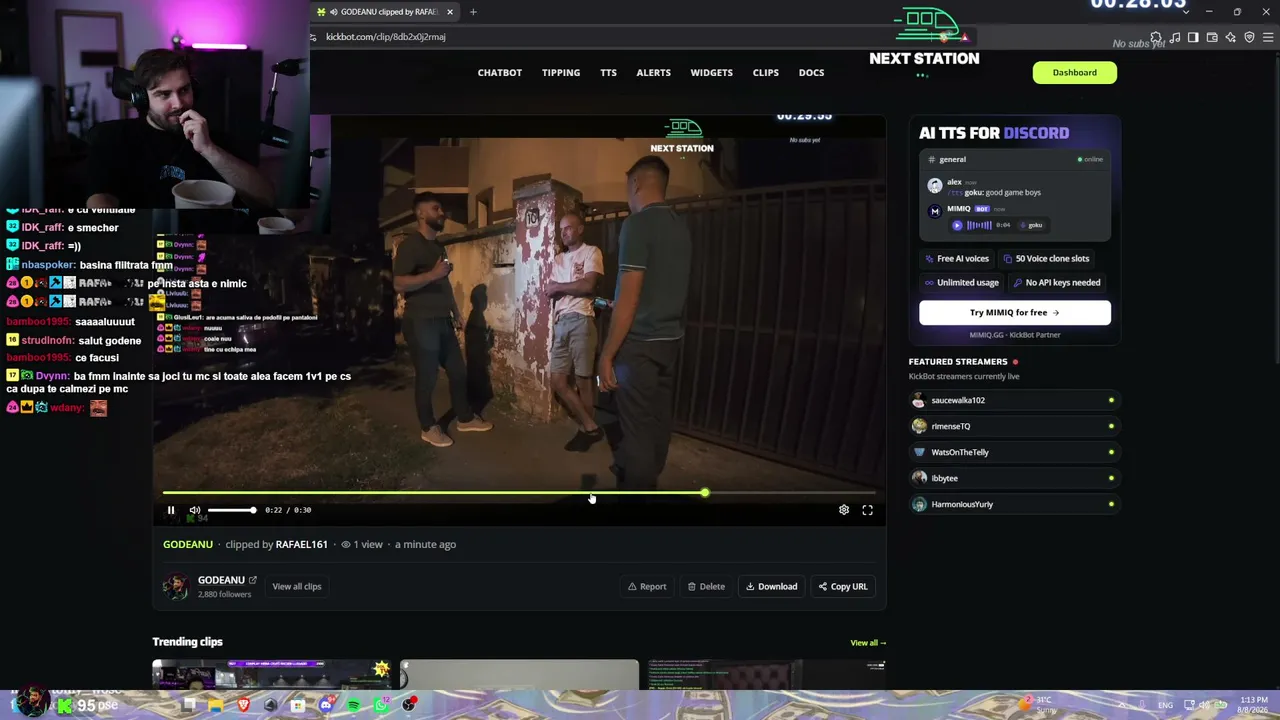Image resolution: width=1280 pixels, height=720 pixels.
Task: Open second trending clip thumbnail
Action: [x=519, y=675]
